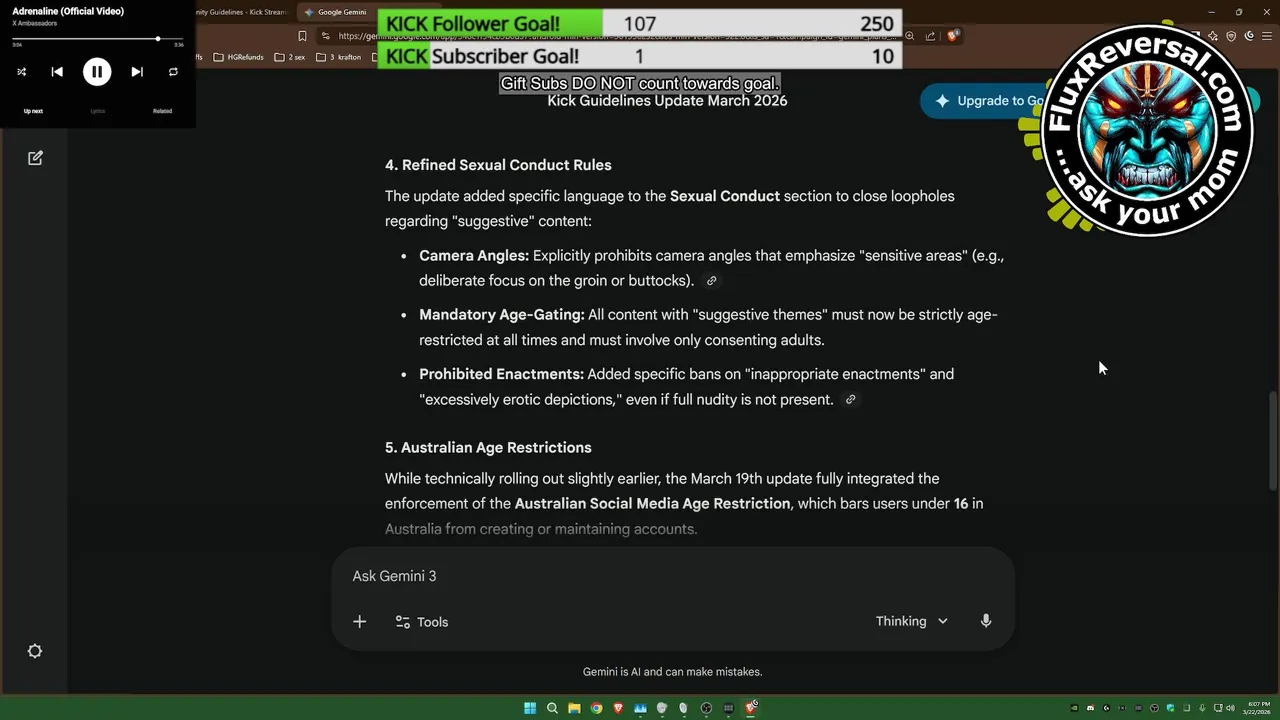
Task: Open source link after Prohibited Enactments bullet
Action: [x=850, y=400]
